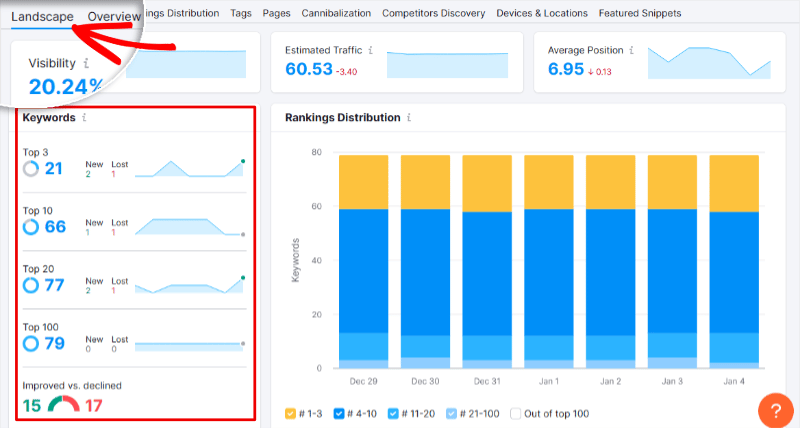Open the orange help question mark button
The width and height of the screenshot is (800, 428).
(776, 410)
